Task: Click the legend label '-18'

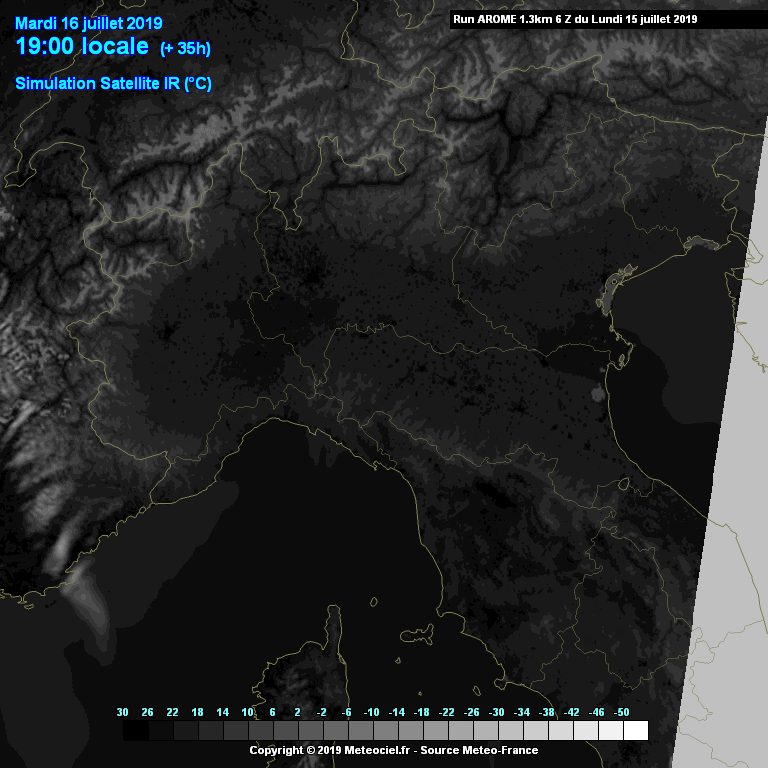Action: [422, 712]
